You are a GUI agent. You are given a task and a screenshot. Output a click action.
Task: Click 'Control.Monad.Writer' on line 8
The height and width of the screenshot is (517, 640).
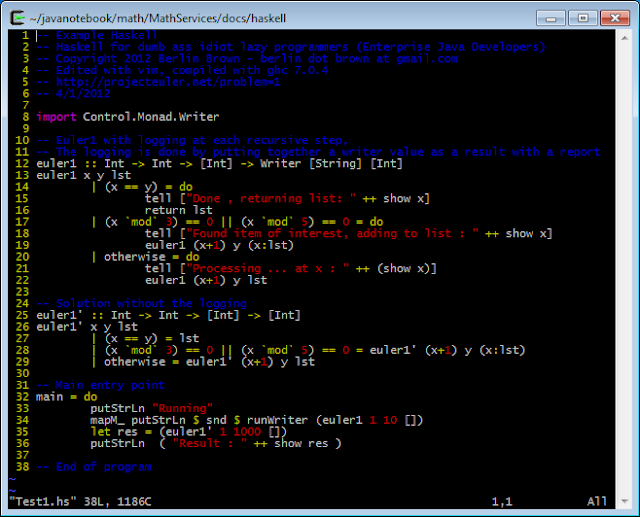pyautogui.click(x=151, y=117)
